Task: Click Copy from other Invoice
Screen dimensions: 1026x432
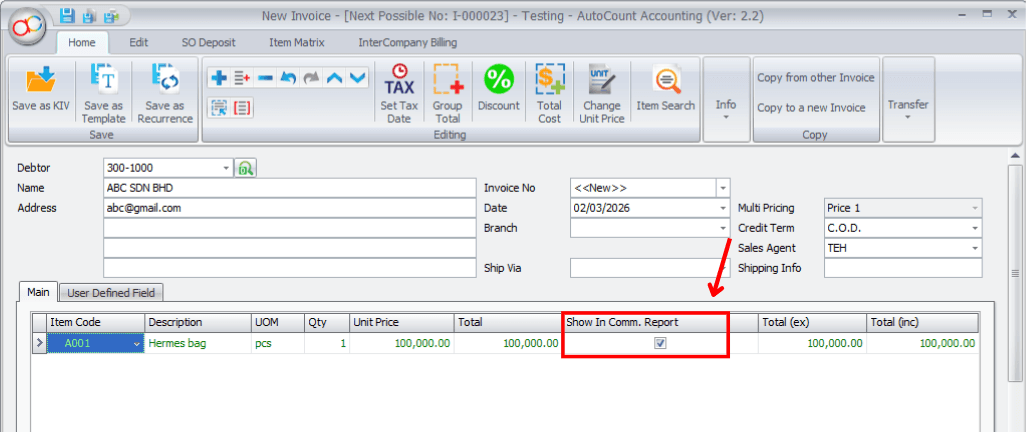Action: (x=816, y=77)
